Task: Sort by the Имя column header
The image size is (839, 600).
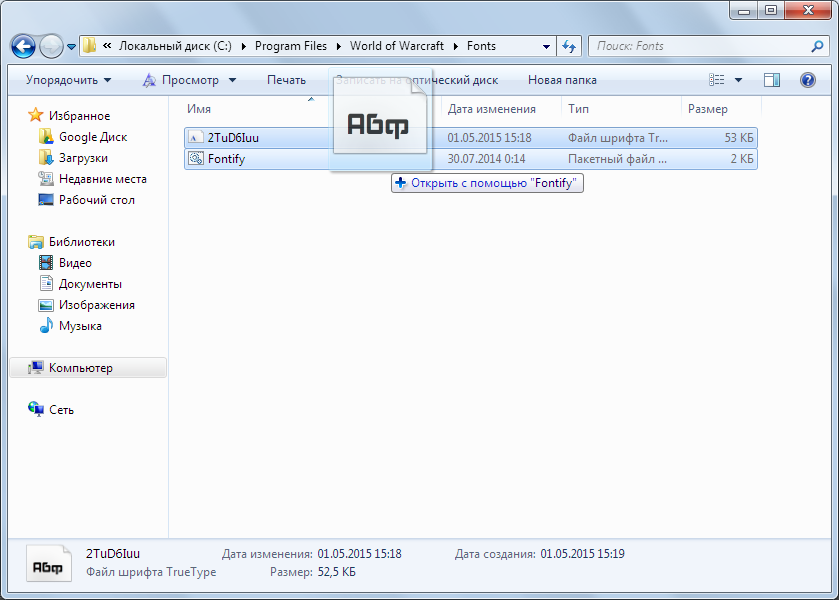Action: point(199,109)
